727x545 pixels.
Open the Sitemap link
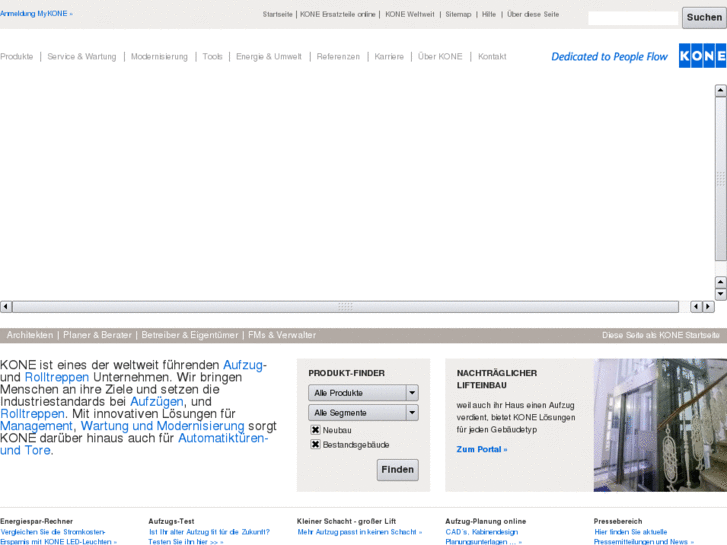458,14
